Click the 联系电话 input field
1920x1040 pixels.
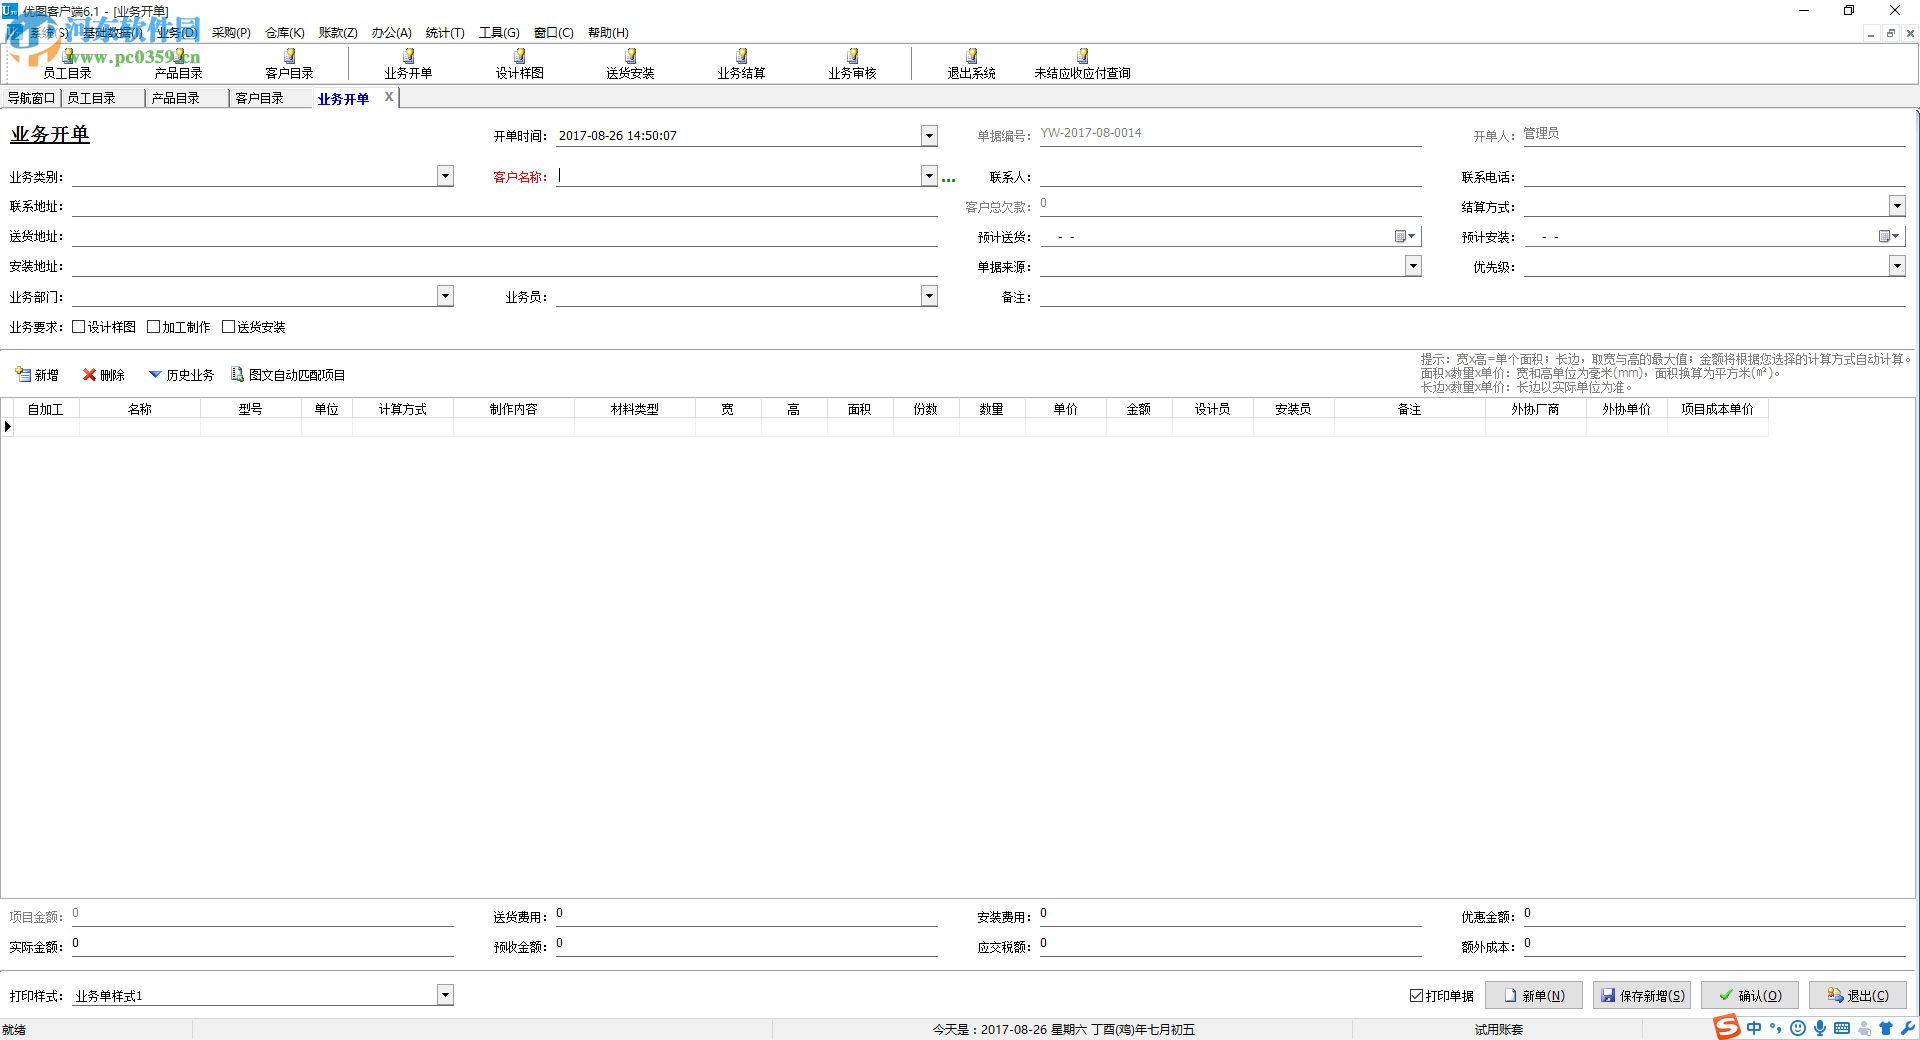tap(1715, 176)
